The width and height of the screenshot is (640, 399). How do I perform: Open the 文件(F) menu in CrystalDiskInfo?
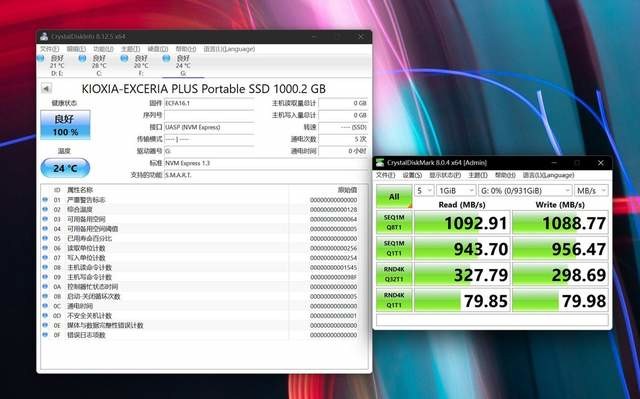coord(49,49)
